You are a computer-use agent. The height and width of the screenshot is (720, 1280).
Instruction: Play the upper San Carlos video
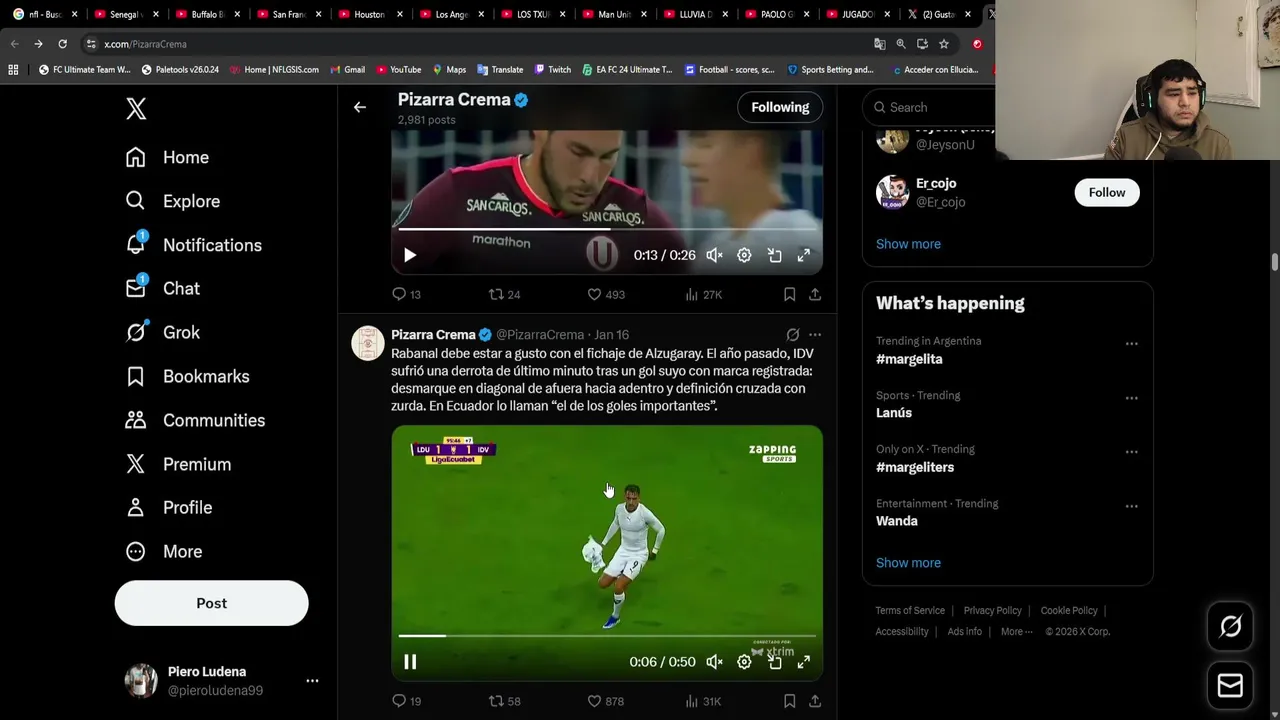[x=410, y=255]
